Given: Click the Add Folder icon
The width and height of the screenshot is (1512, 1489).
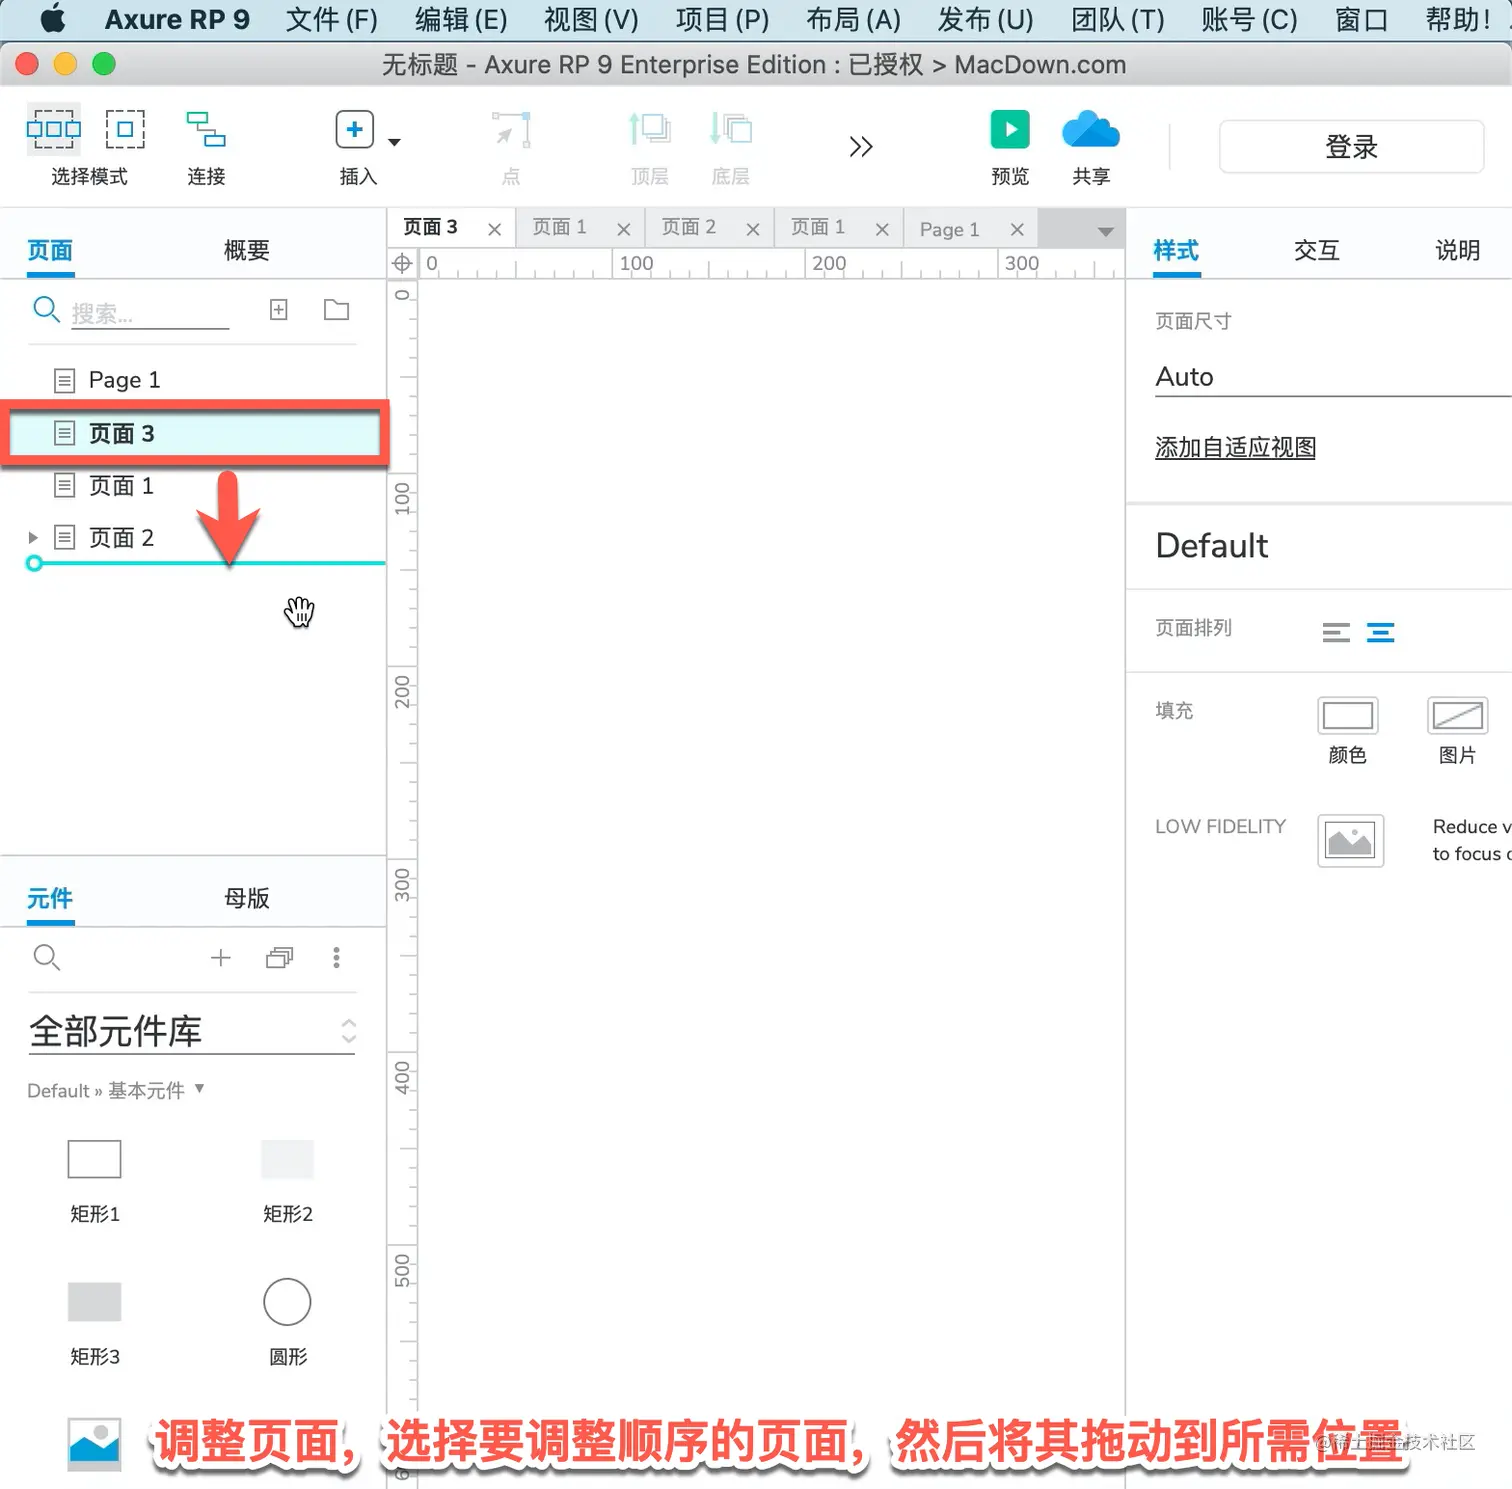Looking at the screenshot, I should [x=336, y=310].
